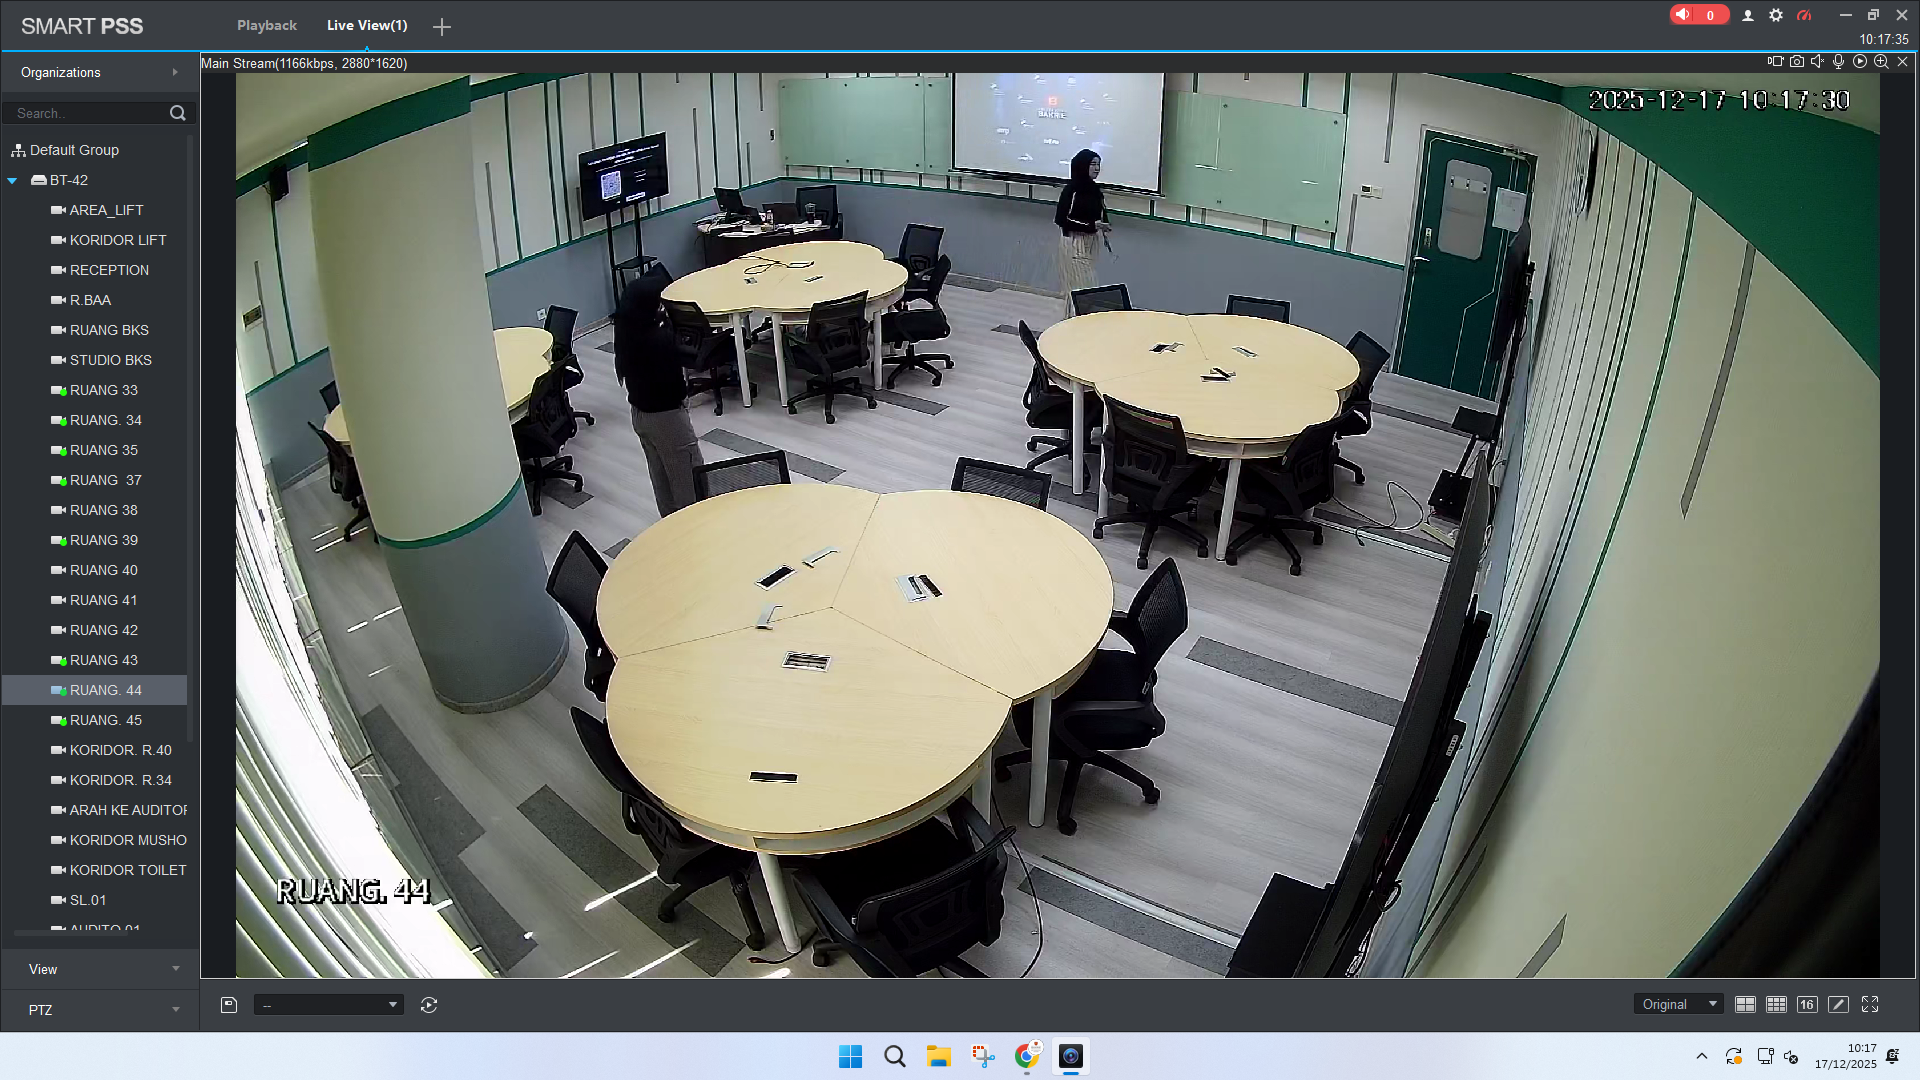This screenshot has height=1080, width=1920.
Task: Select RUANG 33 camera
Action: [104, 390]
